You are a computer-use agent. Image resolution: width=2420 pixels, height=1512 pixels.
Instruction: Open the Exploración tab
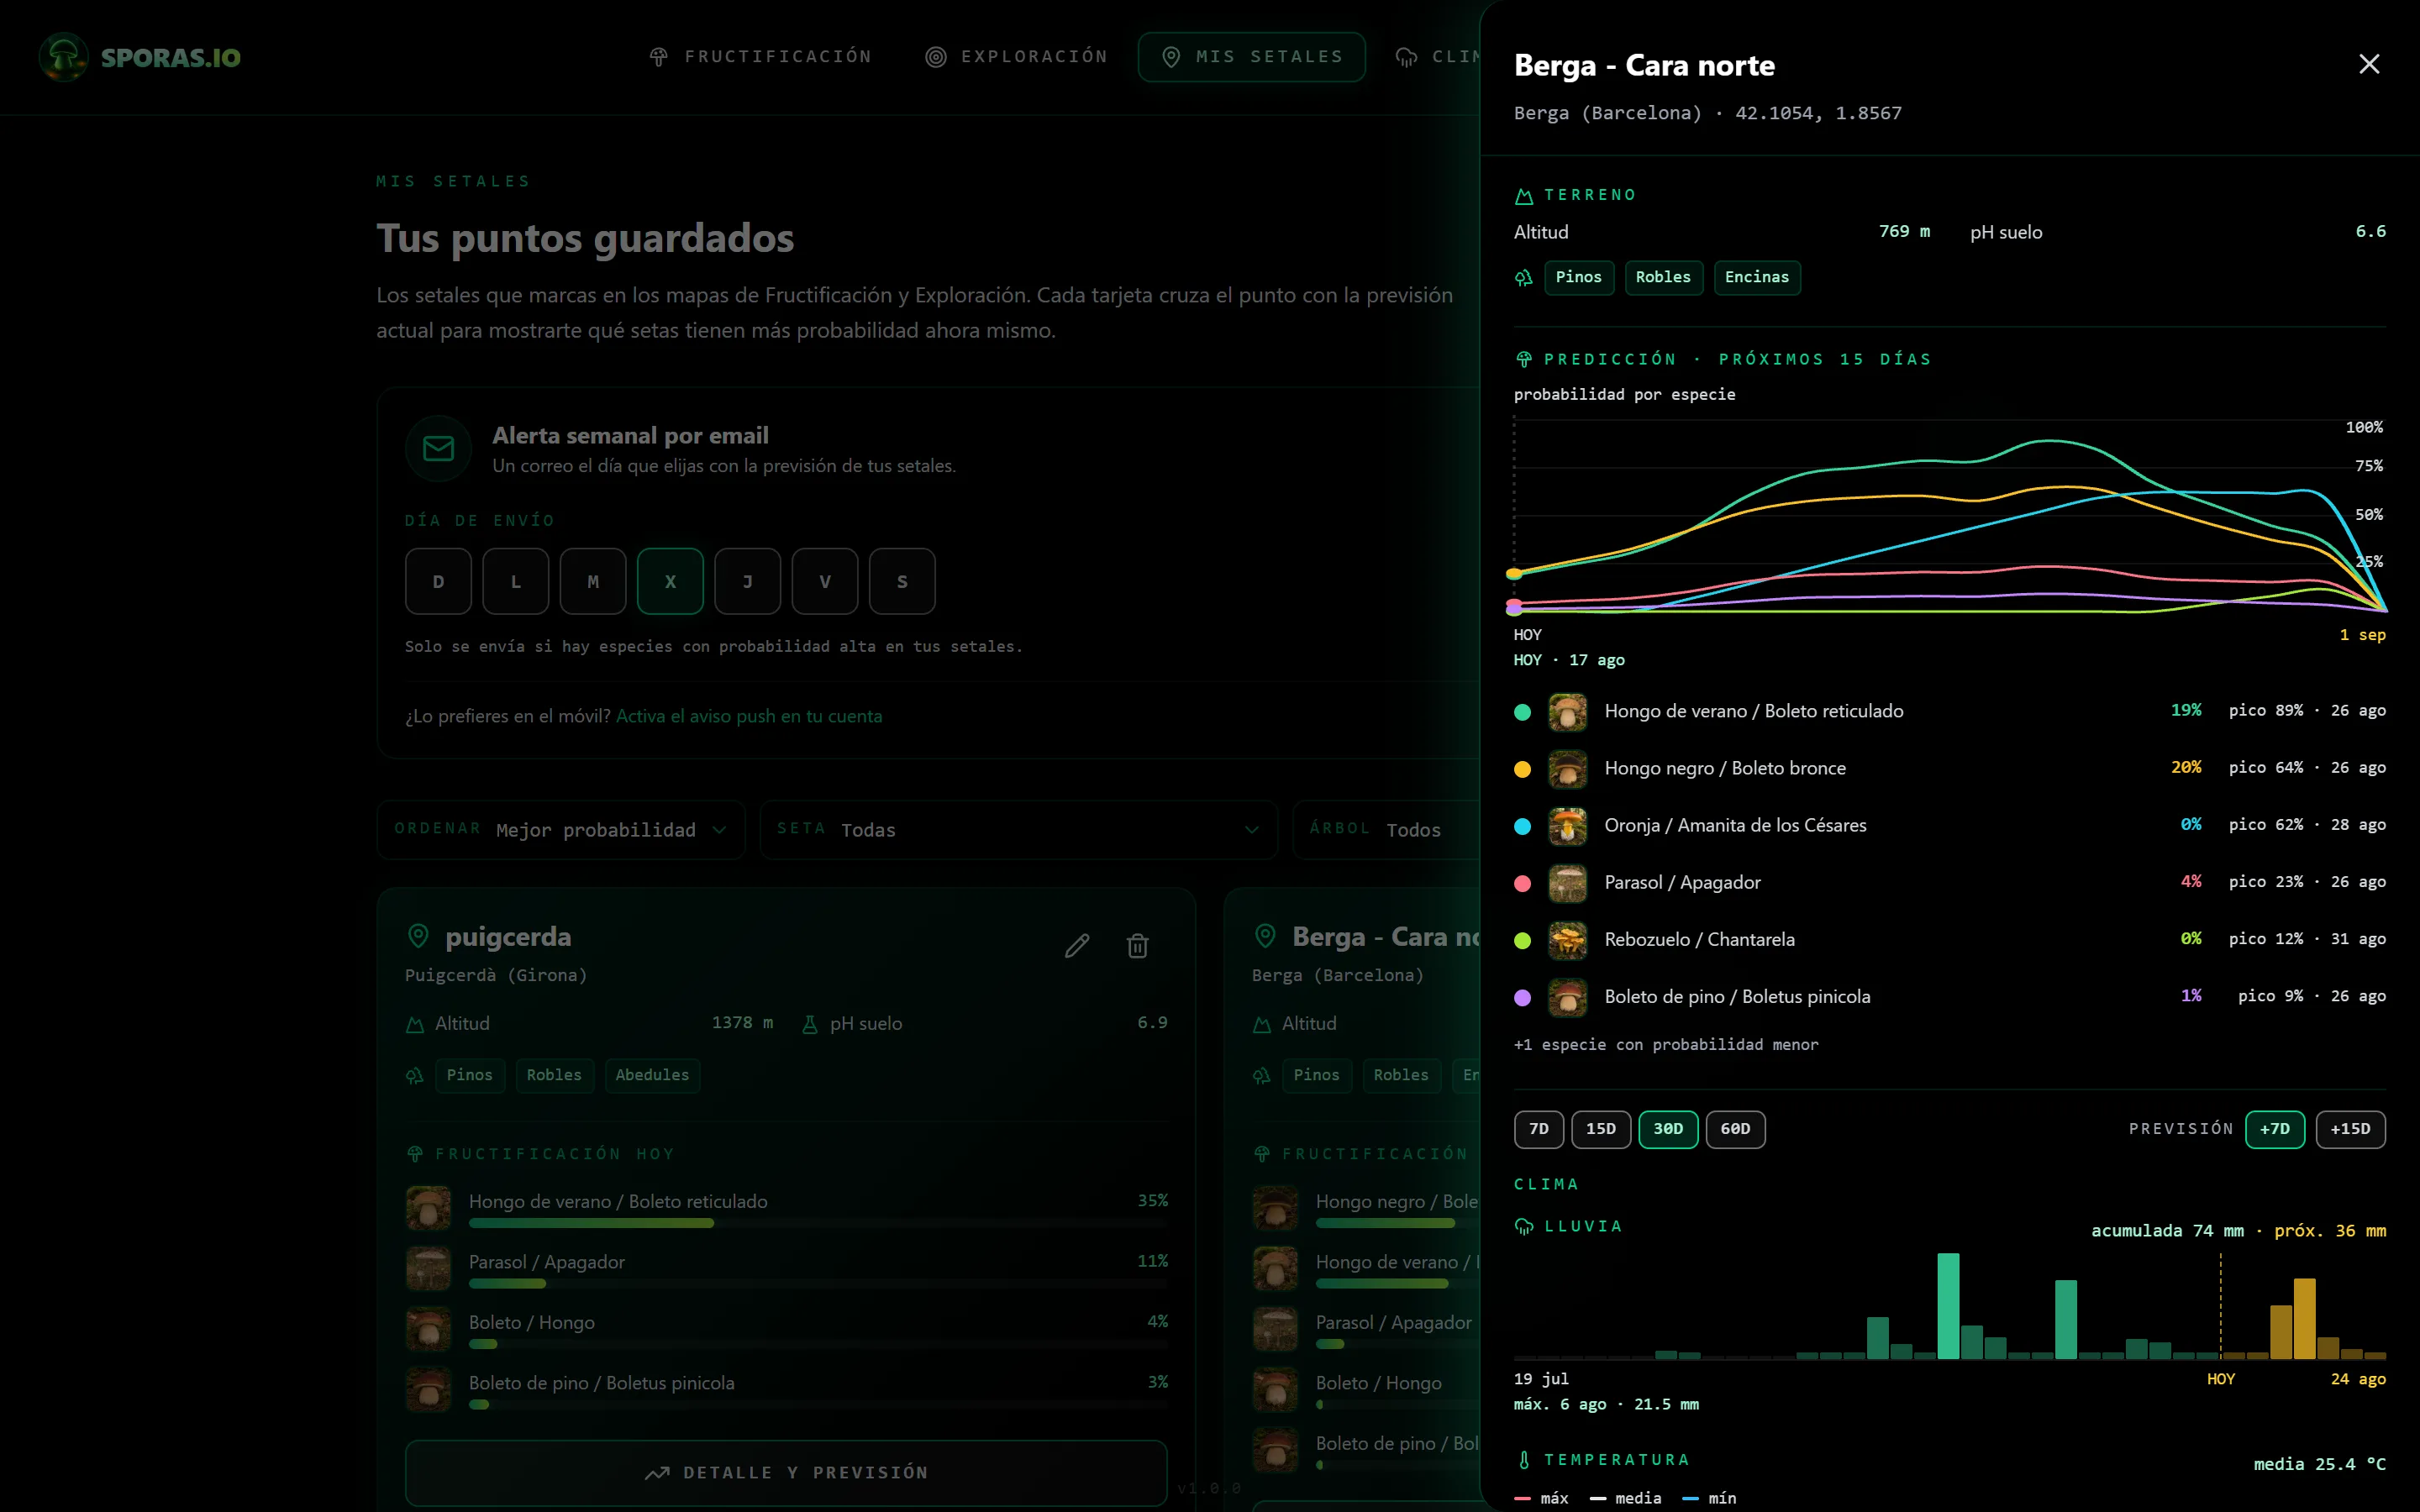(x=1016, y=57)
